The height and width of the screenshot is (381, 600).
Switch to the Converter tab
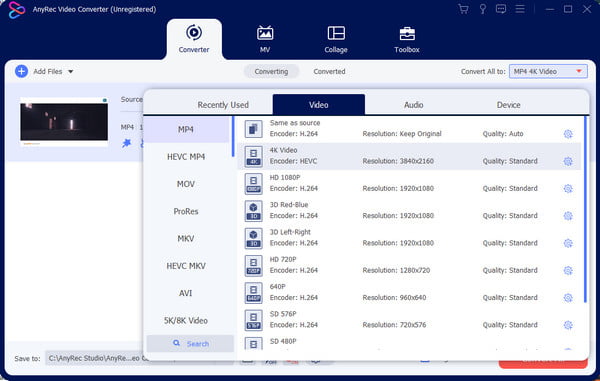pyautogui.click(x=194, y=39)
